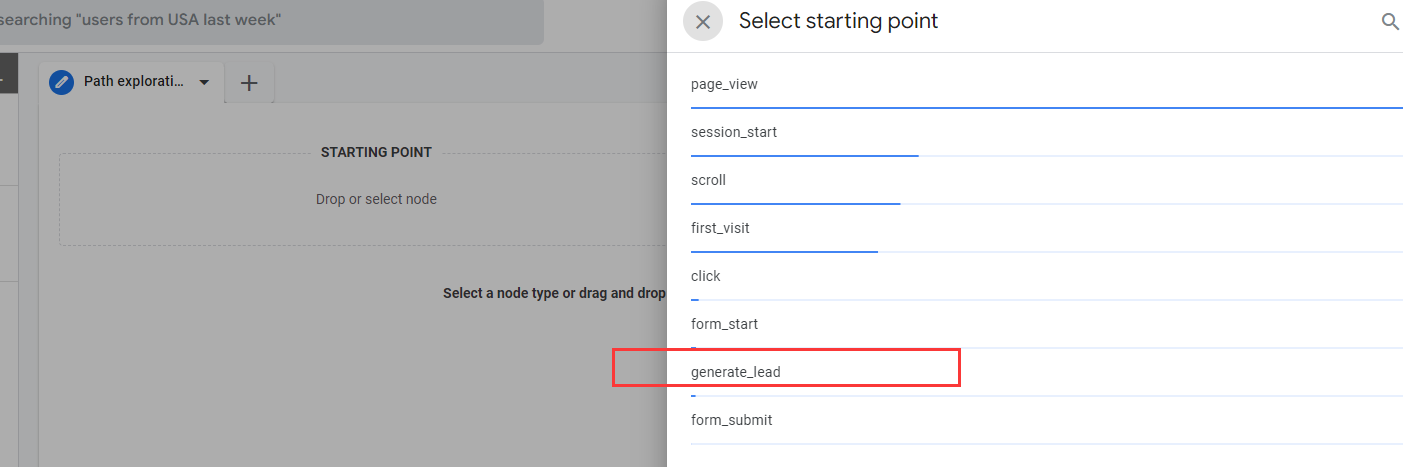
Task: Click the STARTING POINT label
Action: click(x=376, y=152)
